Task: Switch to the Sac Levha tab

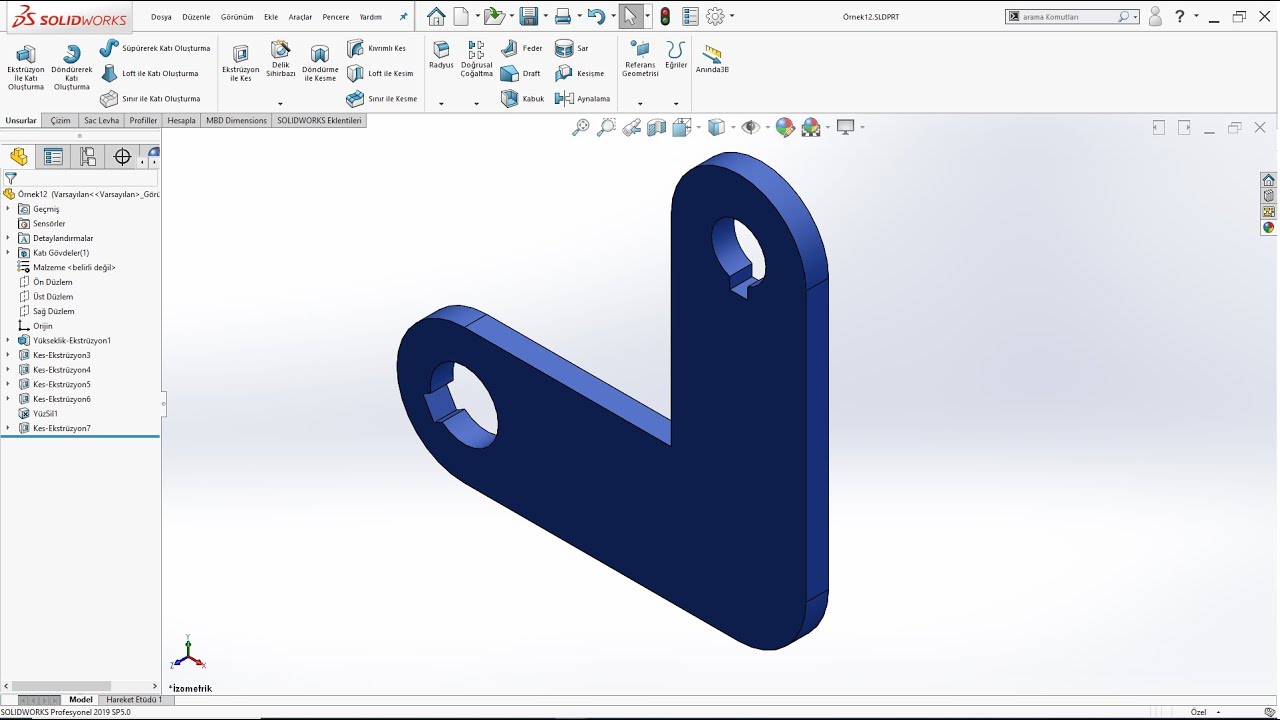Action: coord(101,120)
